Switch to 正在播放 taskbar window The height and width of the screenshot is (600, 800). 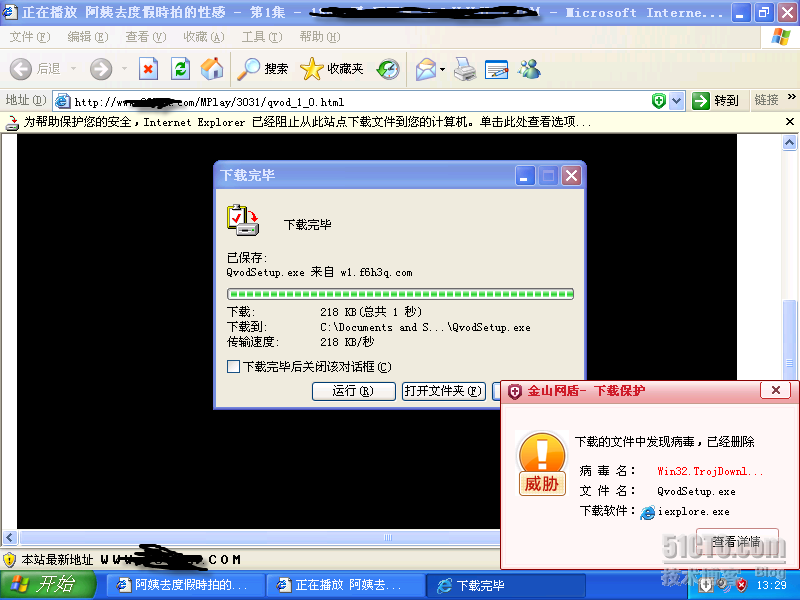(x=345, y=585)
